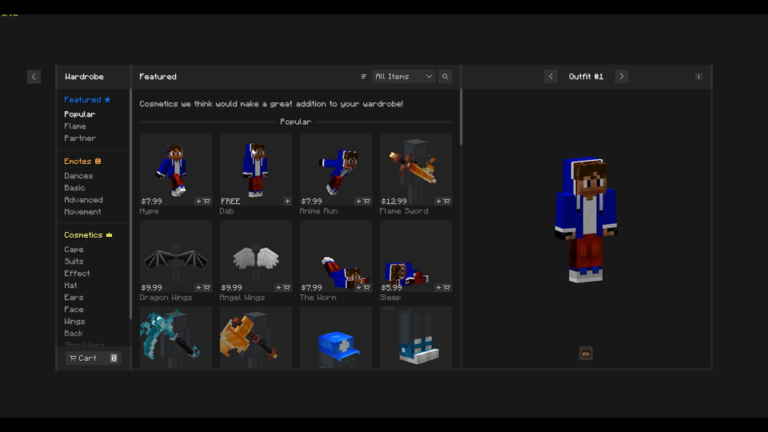Click the info icon in outfit panel
The image size is (768, 432).
[x=698, y=77]
